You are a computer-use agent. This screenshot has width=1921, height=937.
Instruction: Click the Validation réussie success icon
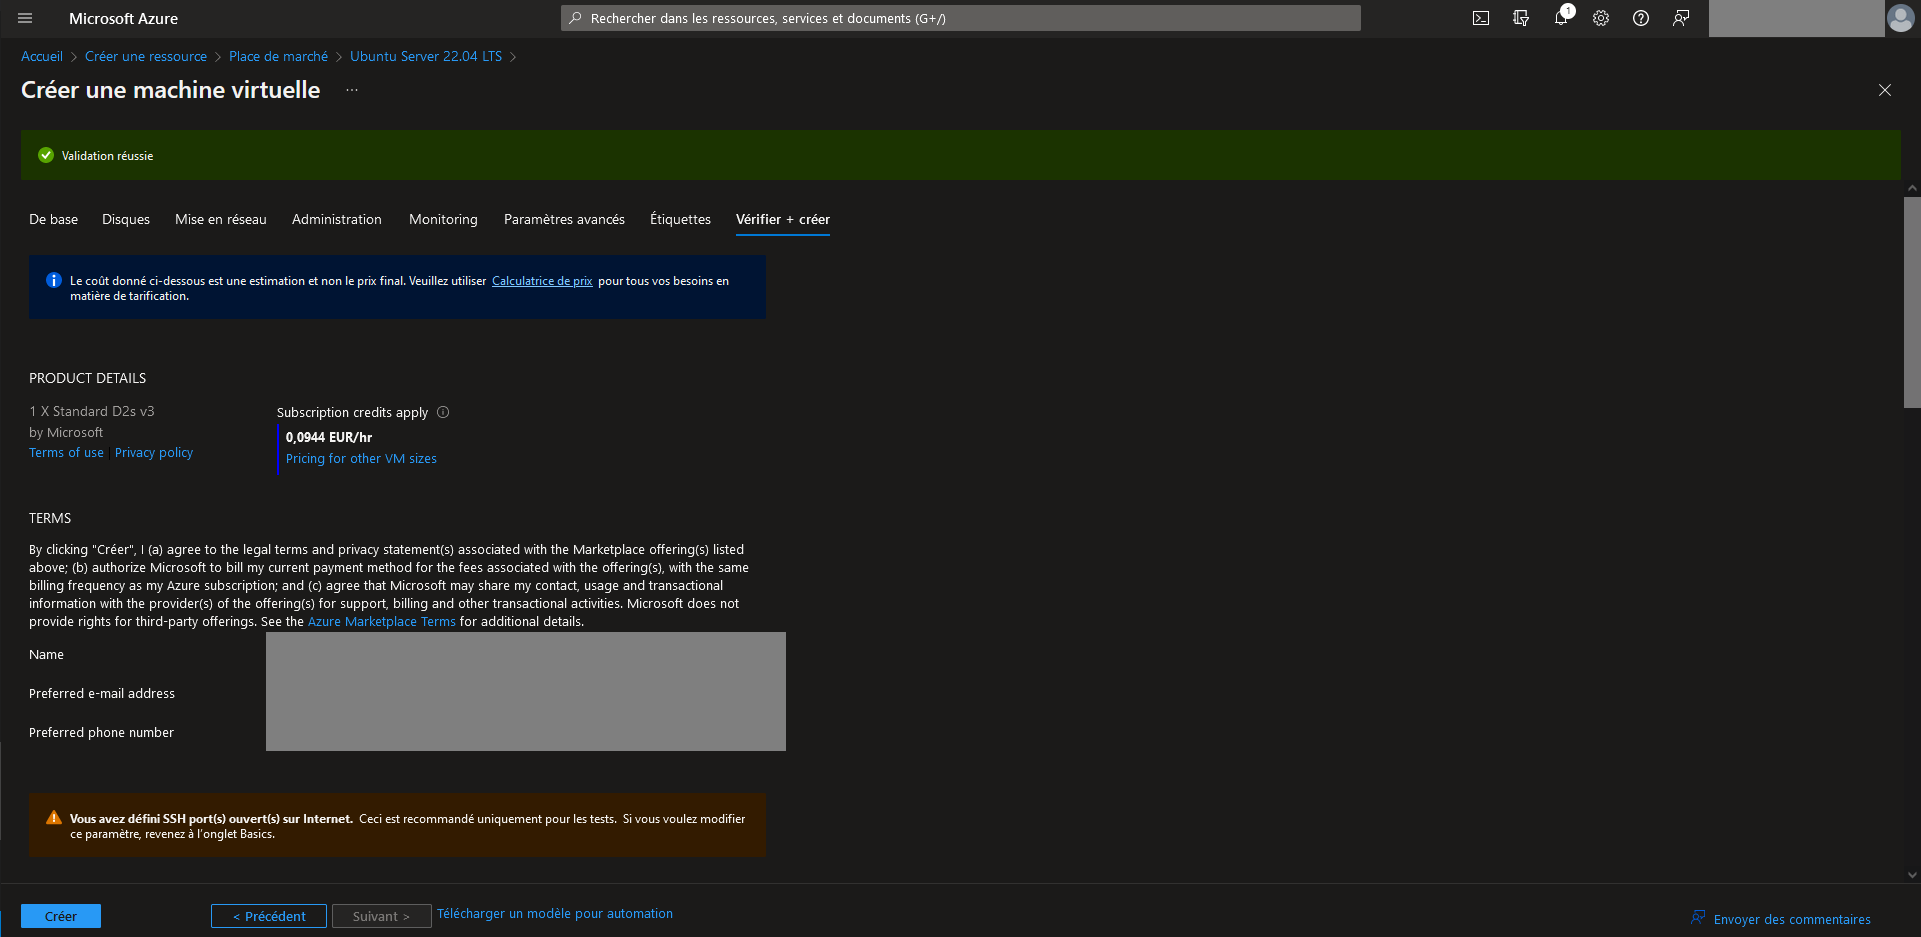click(46, 155)
